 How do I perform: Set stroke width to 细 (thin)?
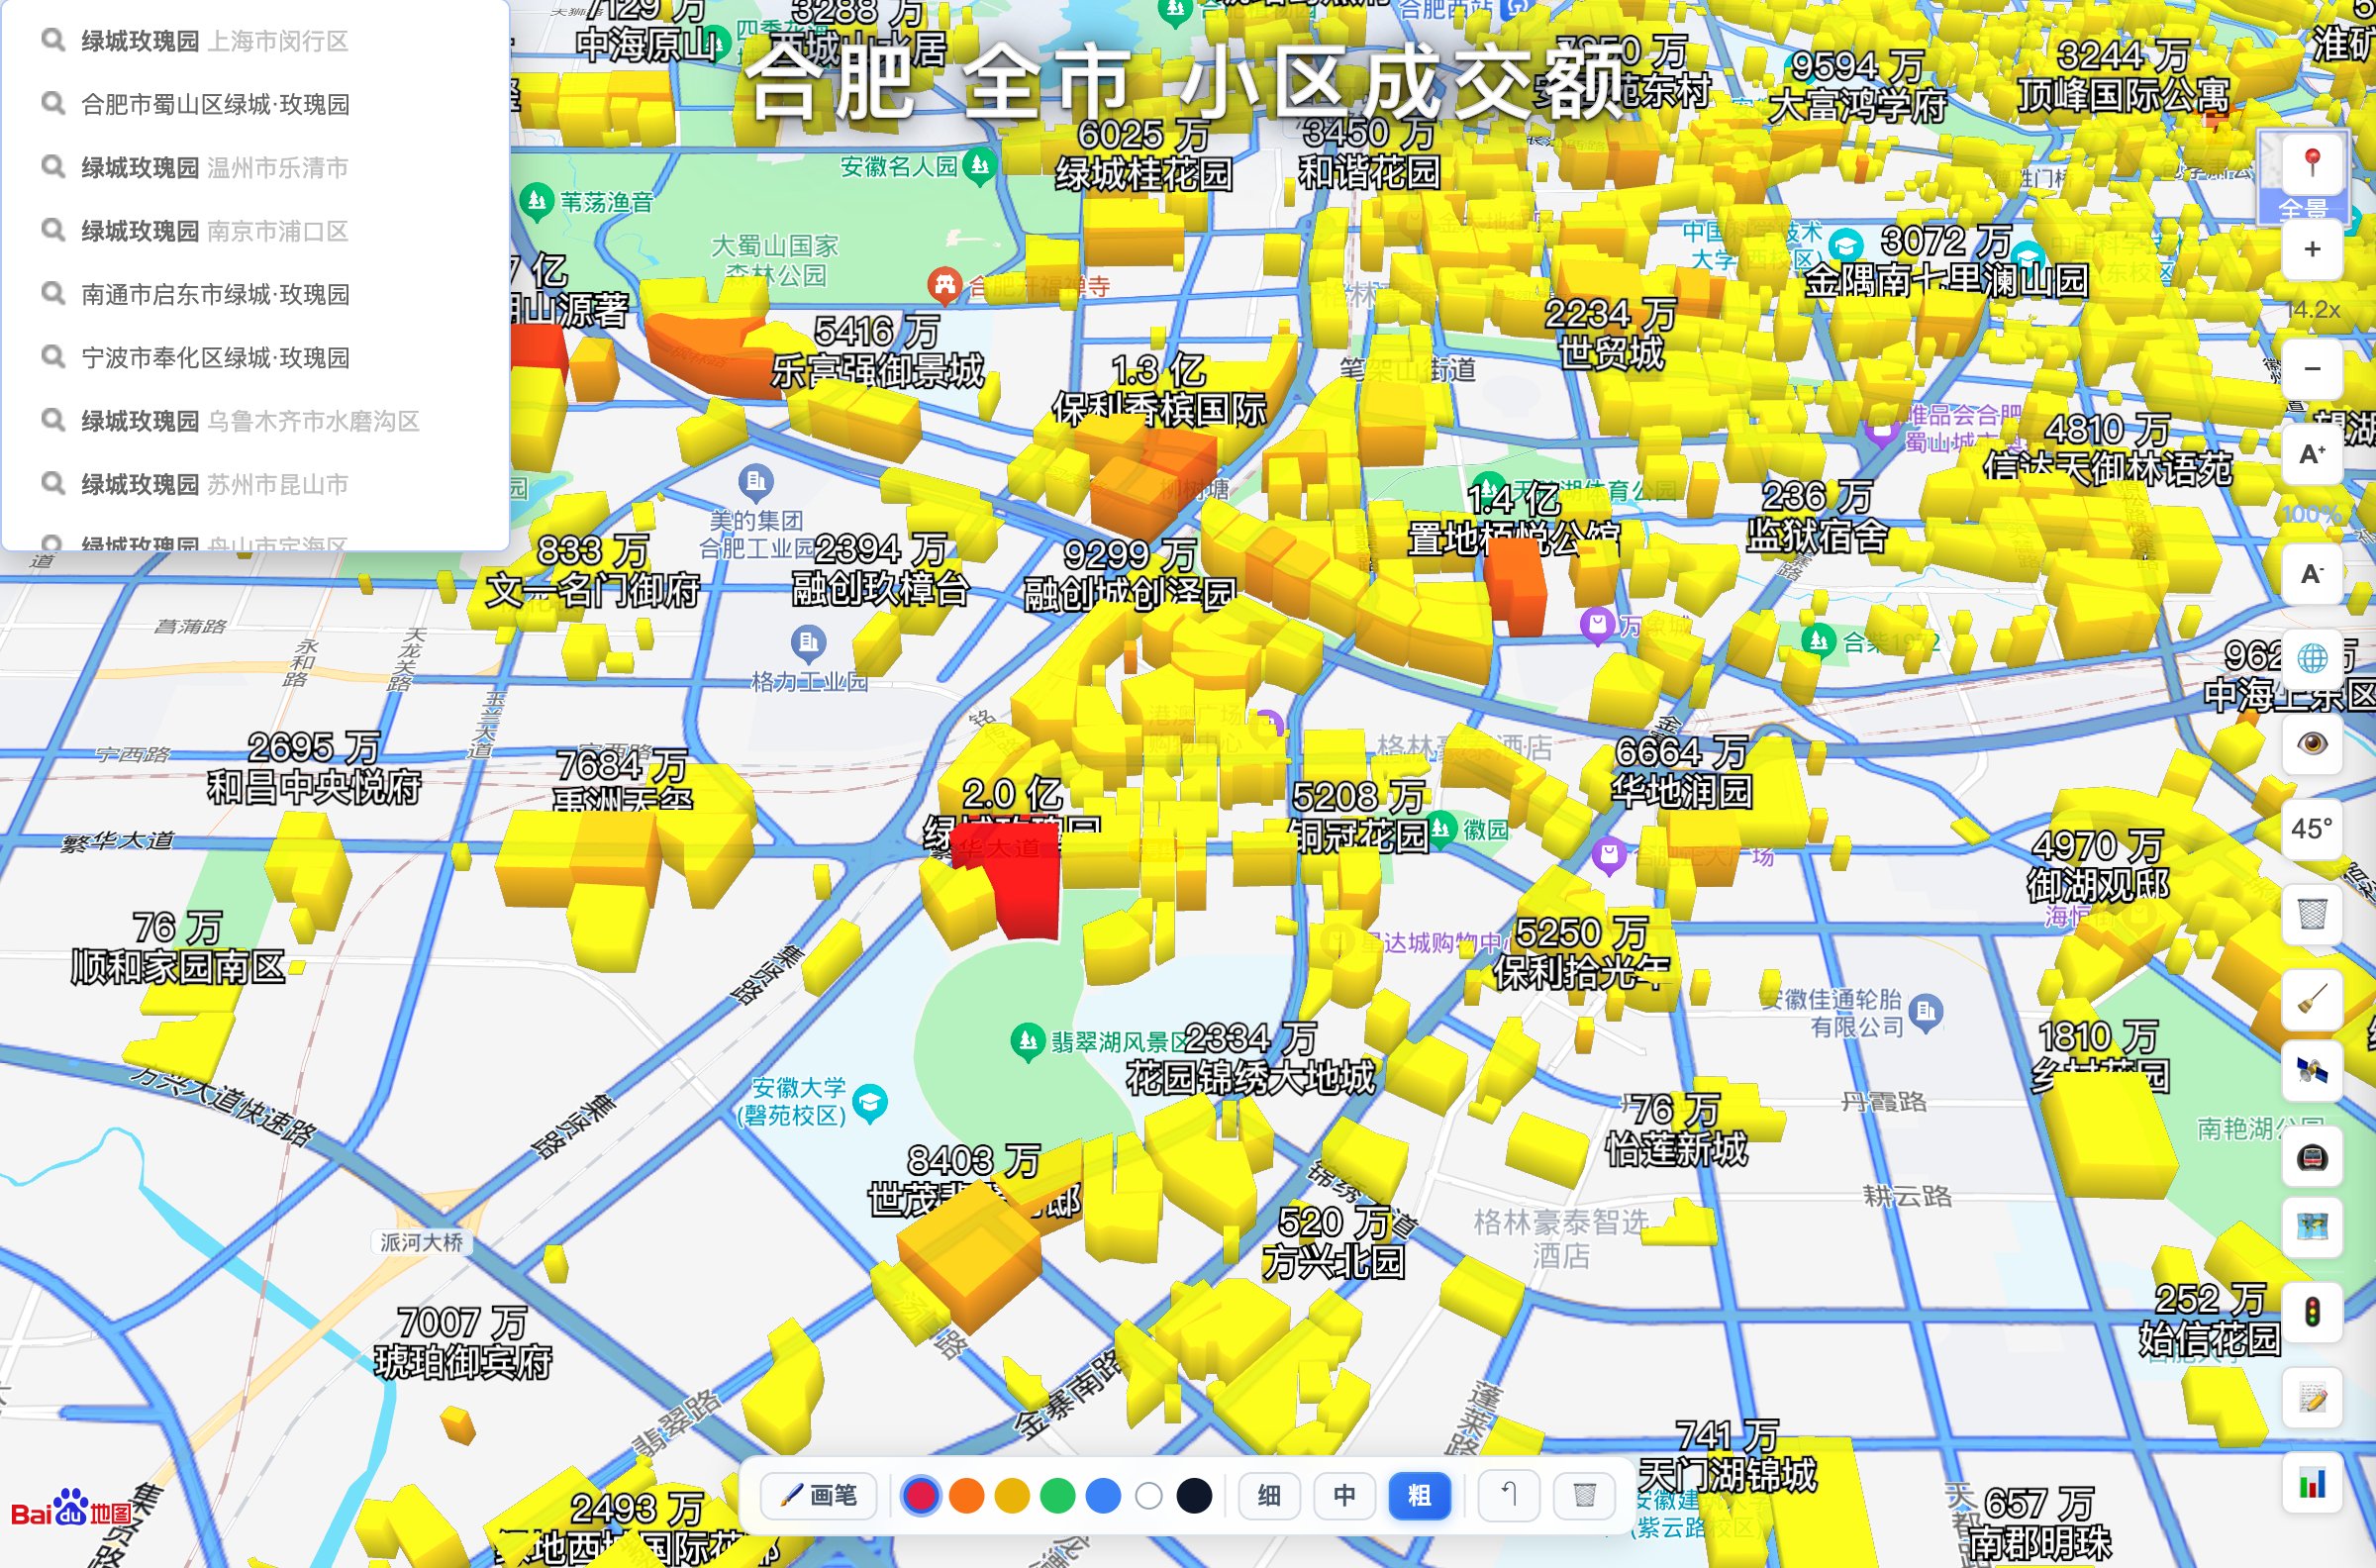tap(1269, 1495)
